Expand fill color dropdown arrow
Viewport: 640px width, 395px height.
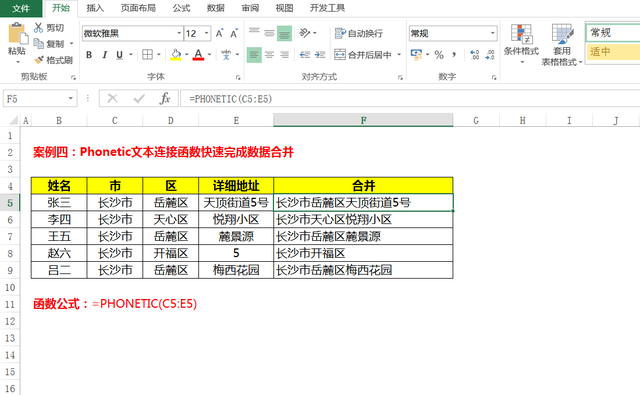(187, 55)
